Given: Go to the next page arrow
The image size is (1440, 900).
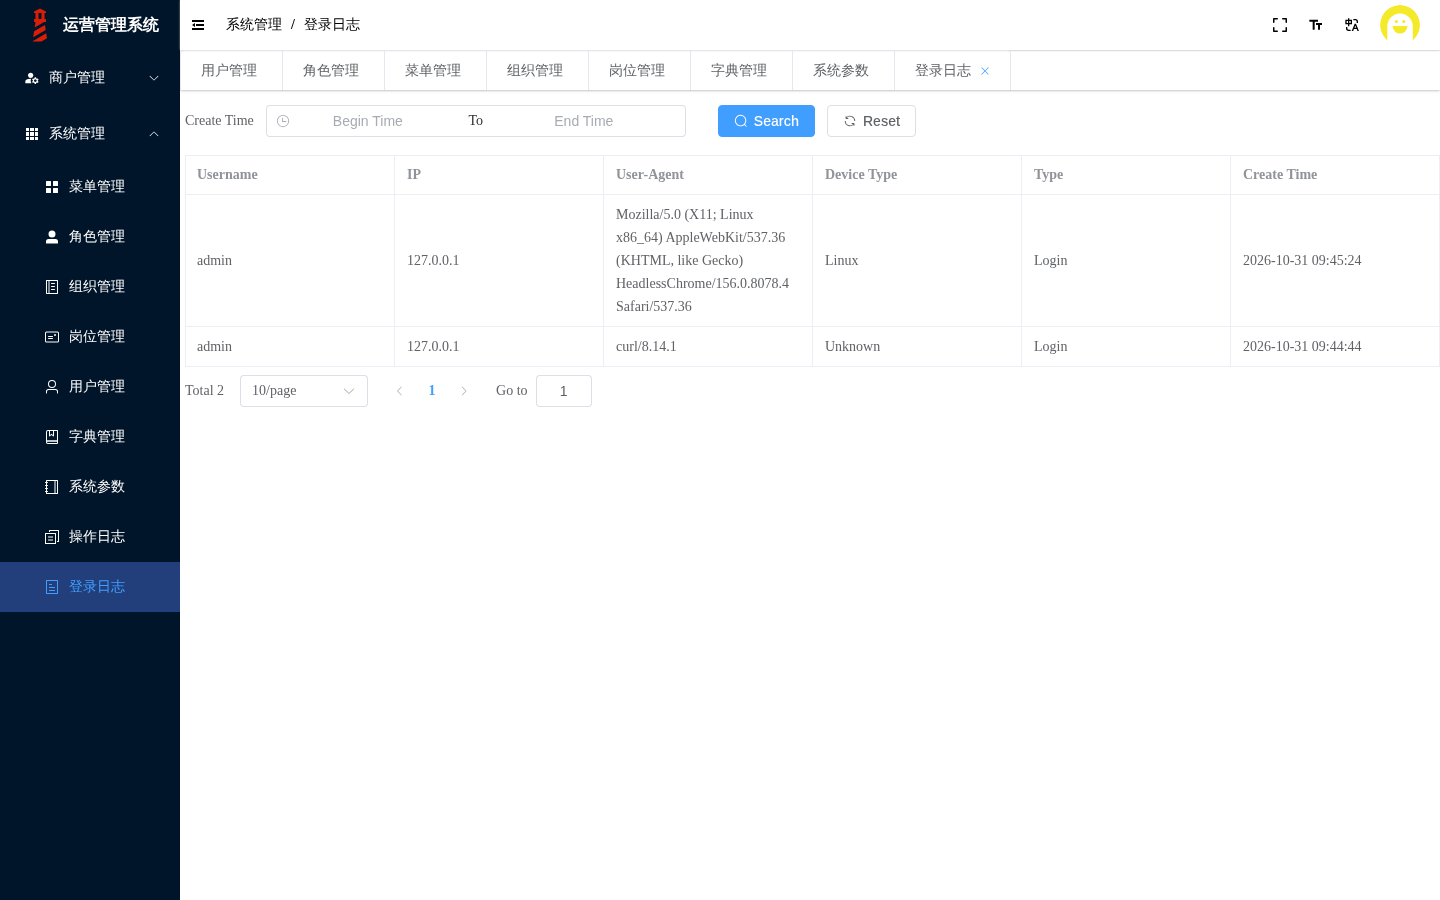Looking at the screenshot, I should [x=464, y=391].
